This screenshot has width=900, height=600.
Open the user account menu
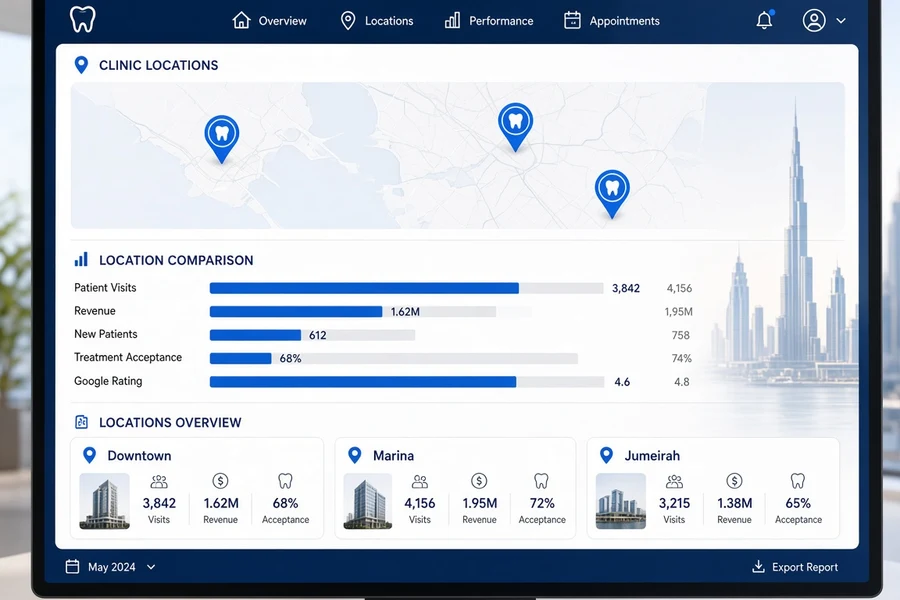(x=824, y=21)
